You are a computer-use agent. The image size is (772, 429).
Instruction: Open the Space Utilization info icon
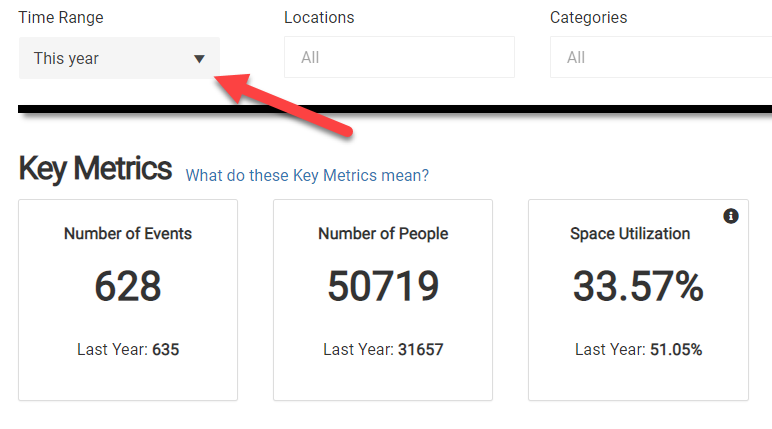731,216
